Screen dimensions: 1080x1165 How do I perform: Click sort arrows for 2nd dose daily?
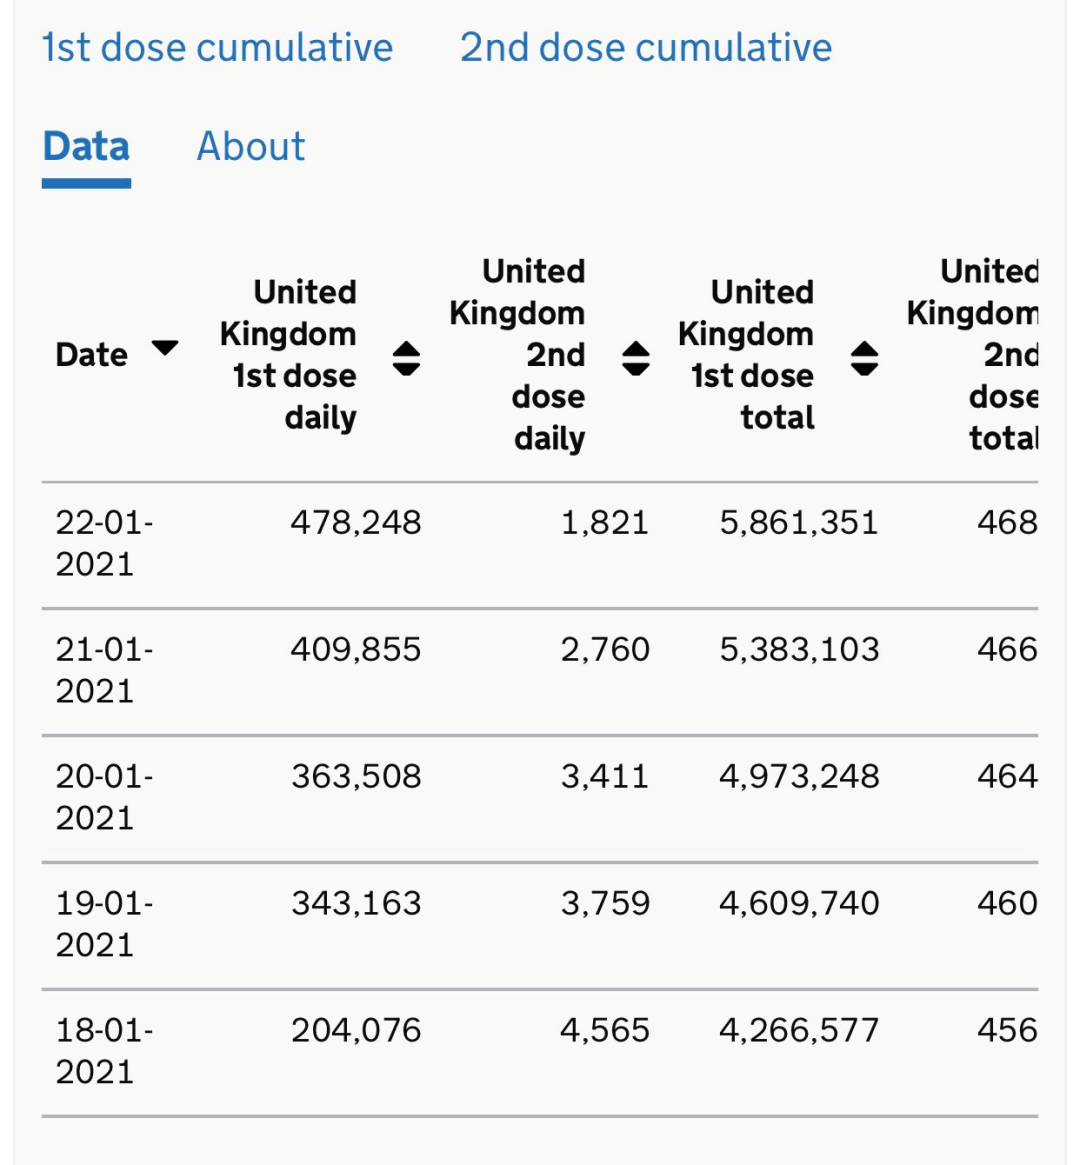(636, 357)
